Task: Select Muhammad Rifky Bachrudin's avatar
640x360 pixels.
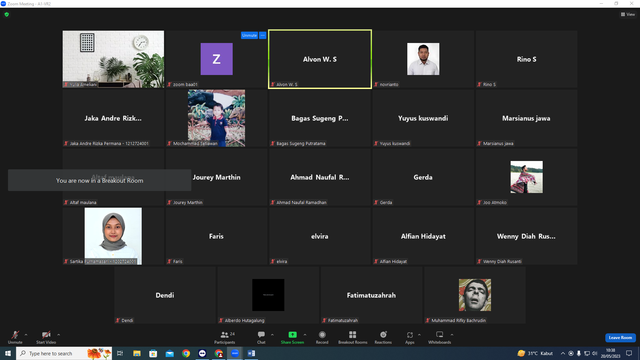Action: coord(475,295)
